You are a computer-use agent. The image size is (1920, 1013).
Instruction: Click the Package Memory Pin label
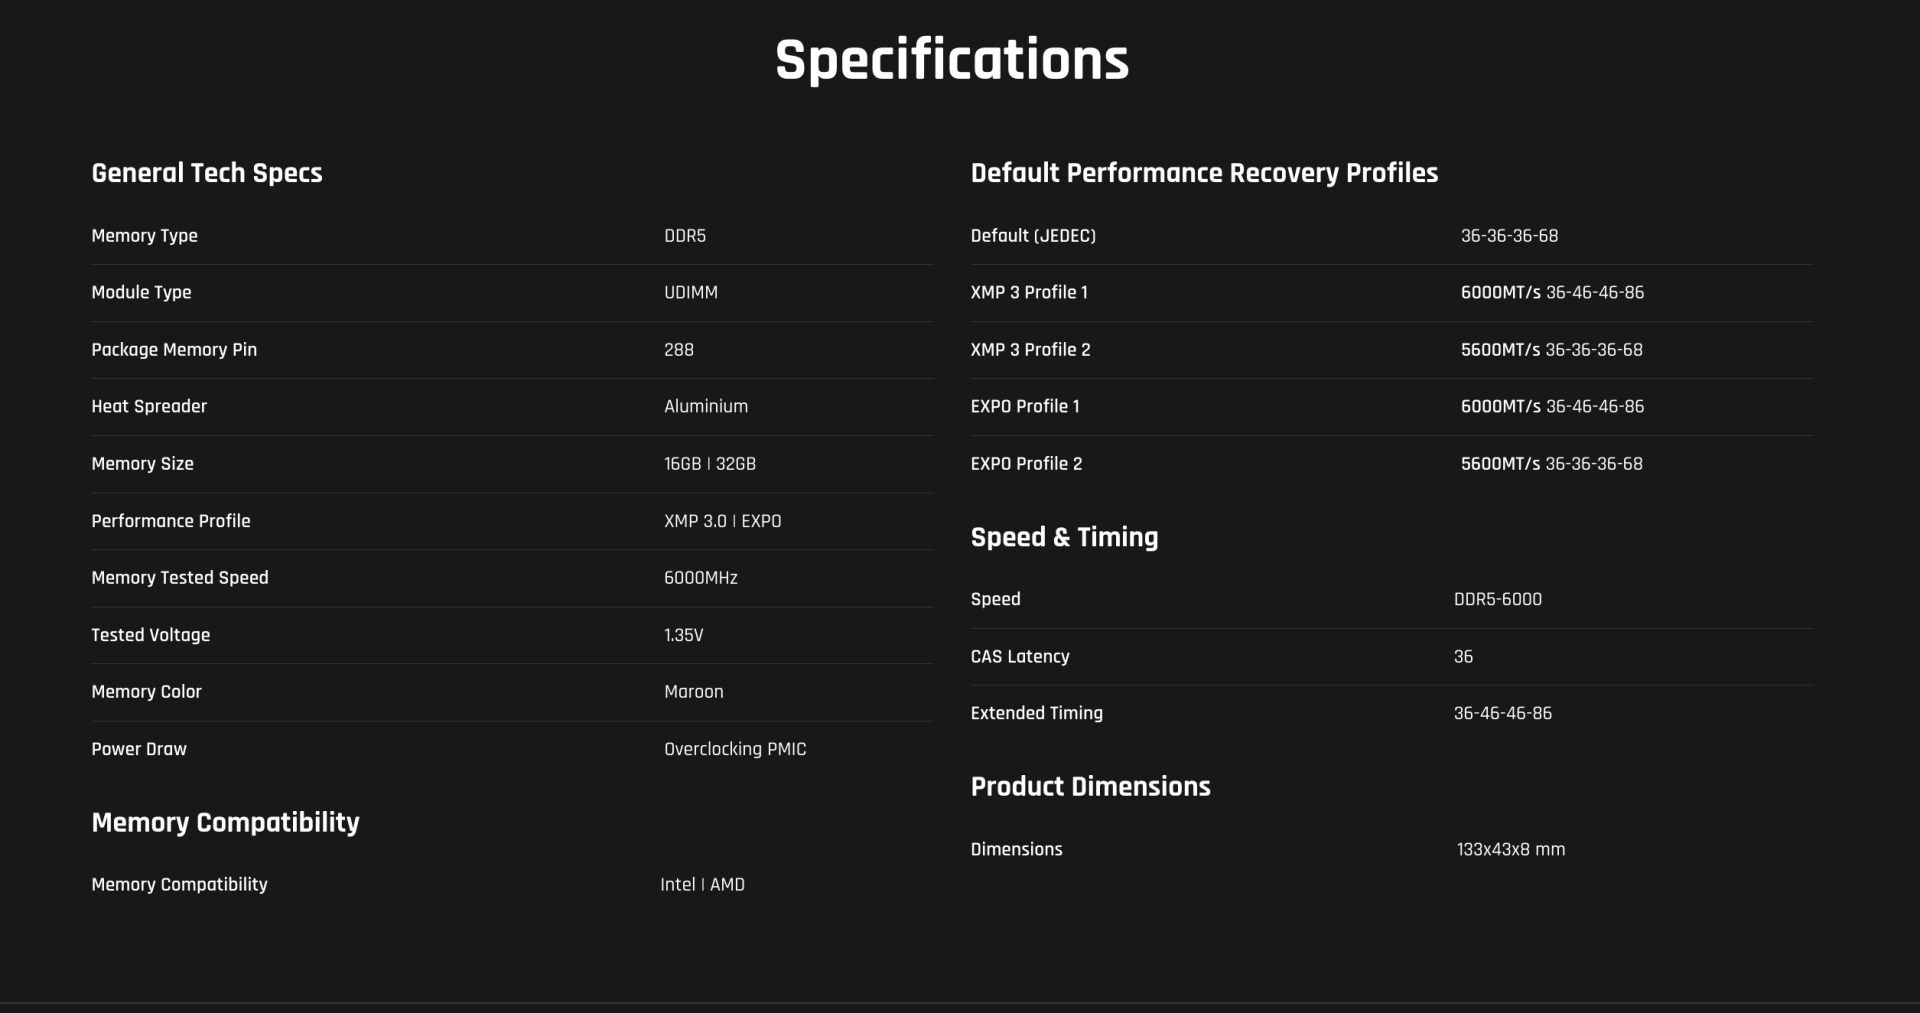174,350
